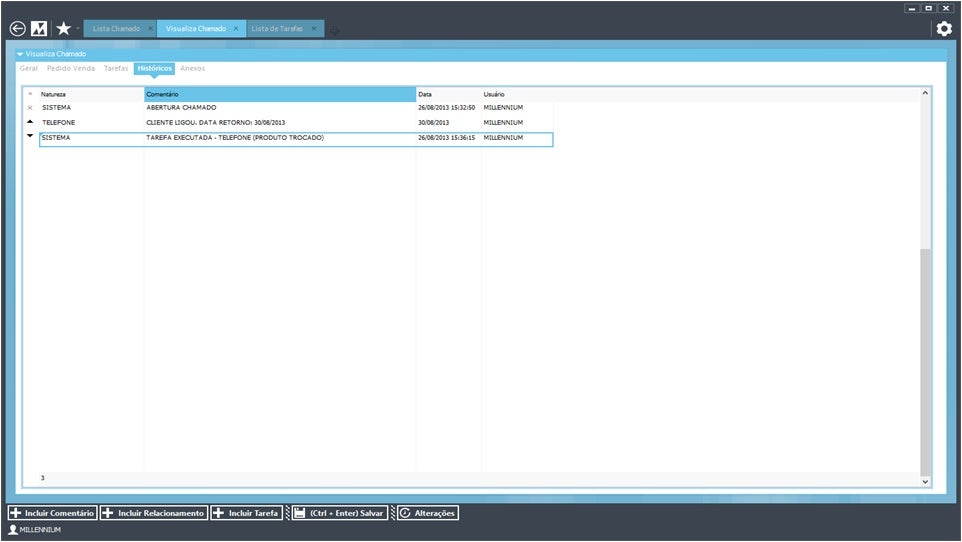962x542 pixels.
Task: Go to the Anexos sub-tab
Action: point(193,69)
